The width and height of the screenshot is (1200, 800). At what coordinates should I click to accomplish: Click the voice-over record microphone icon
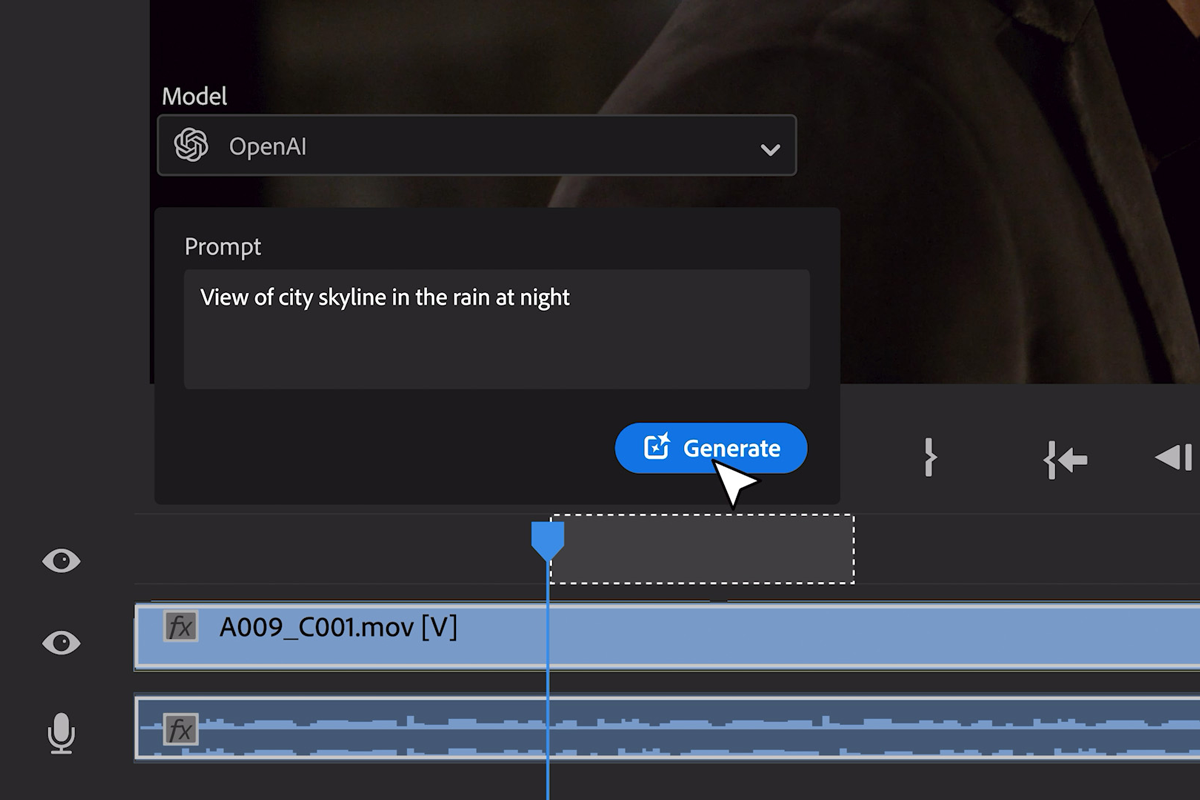click(61, 733)
